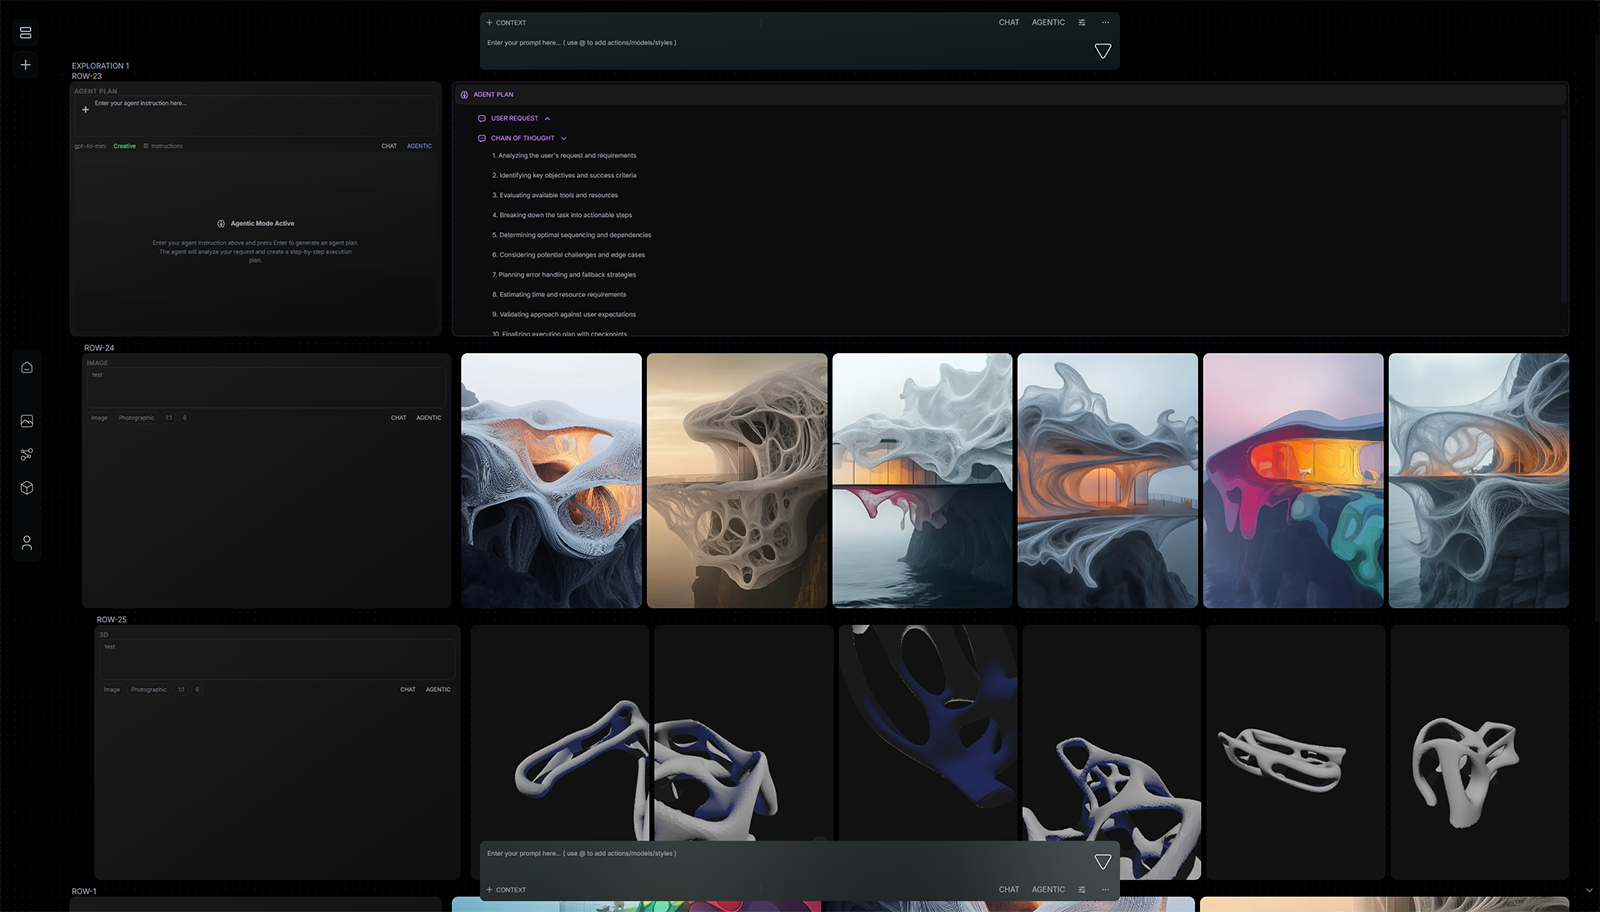The height and width of the screenshot is (912, 1600).
Task: Collapse the Chain of Thought section
Action: pos(563,138)
